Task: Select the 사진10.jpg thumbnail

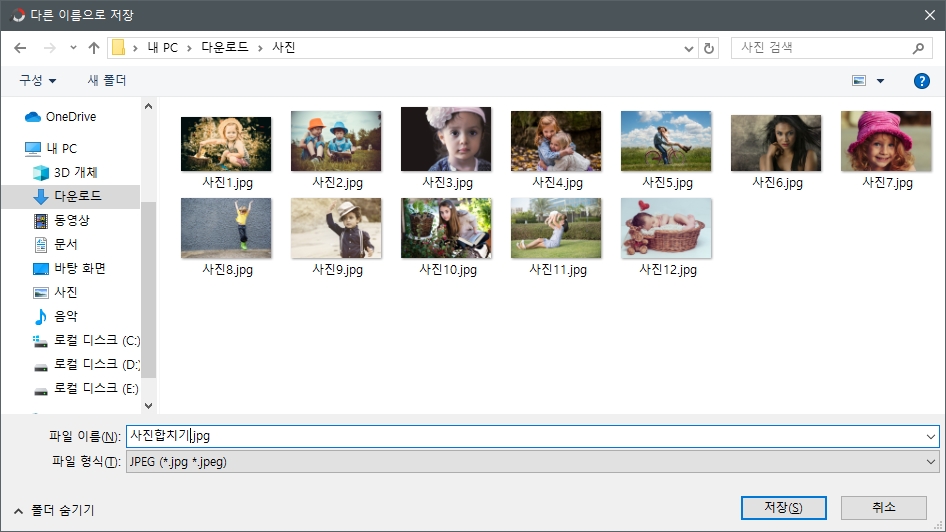Action: click(446, 228)
